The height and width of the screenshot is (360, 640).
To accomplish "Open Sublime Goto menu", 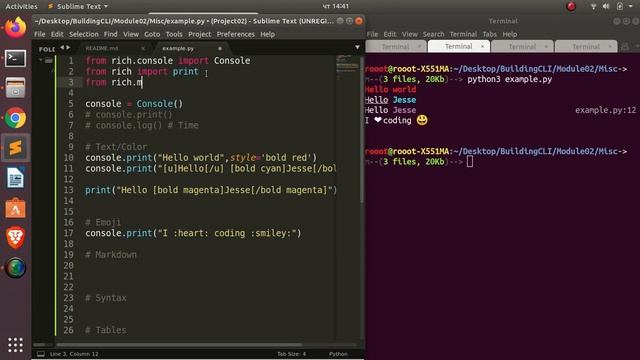I will [x=152, y=34].
